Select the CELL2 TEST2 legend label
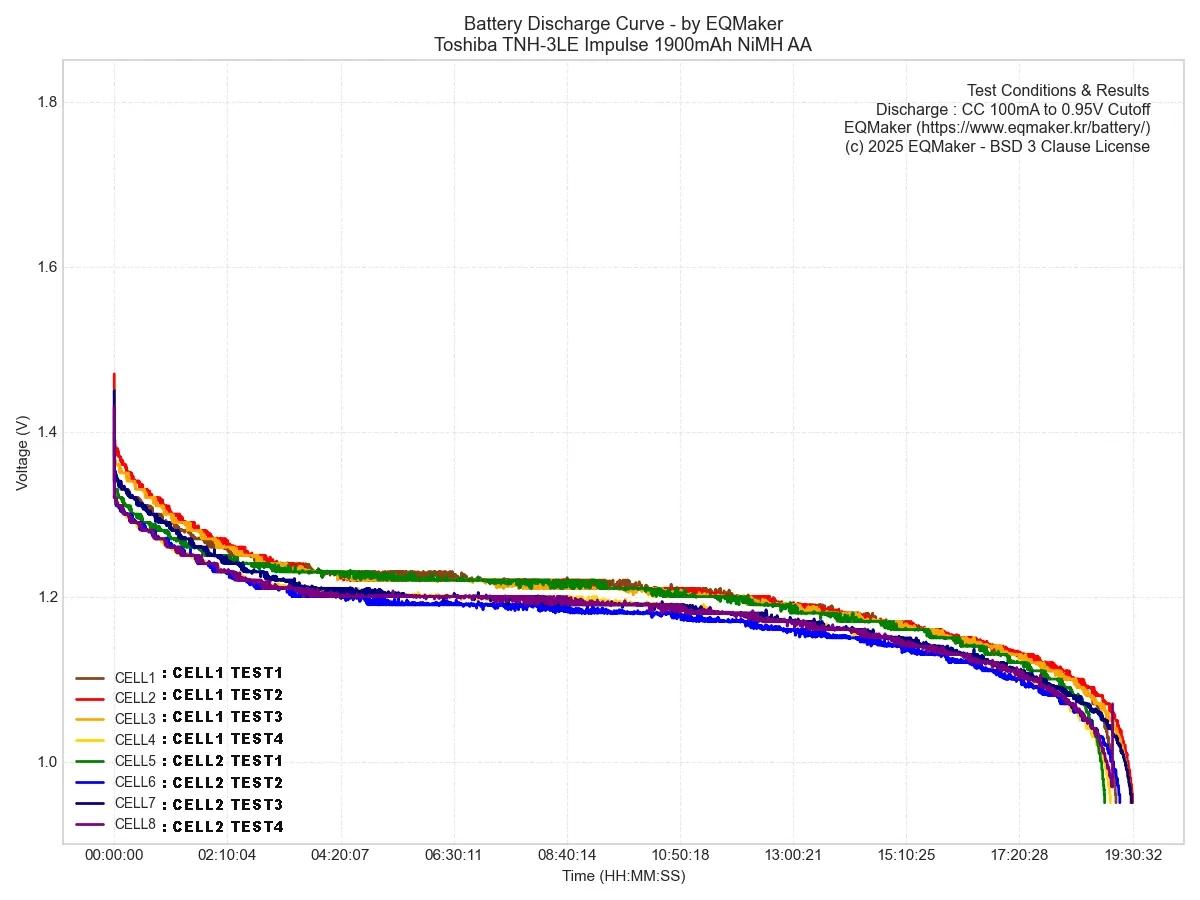 click(227, 782)
